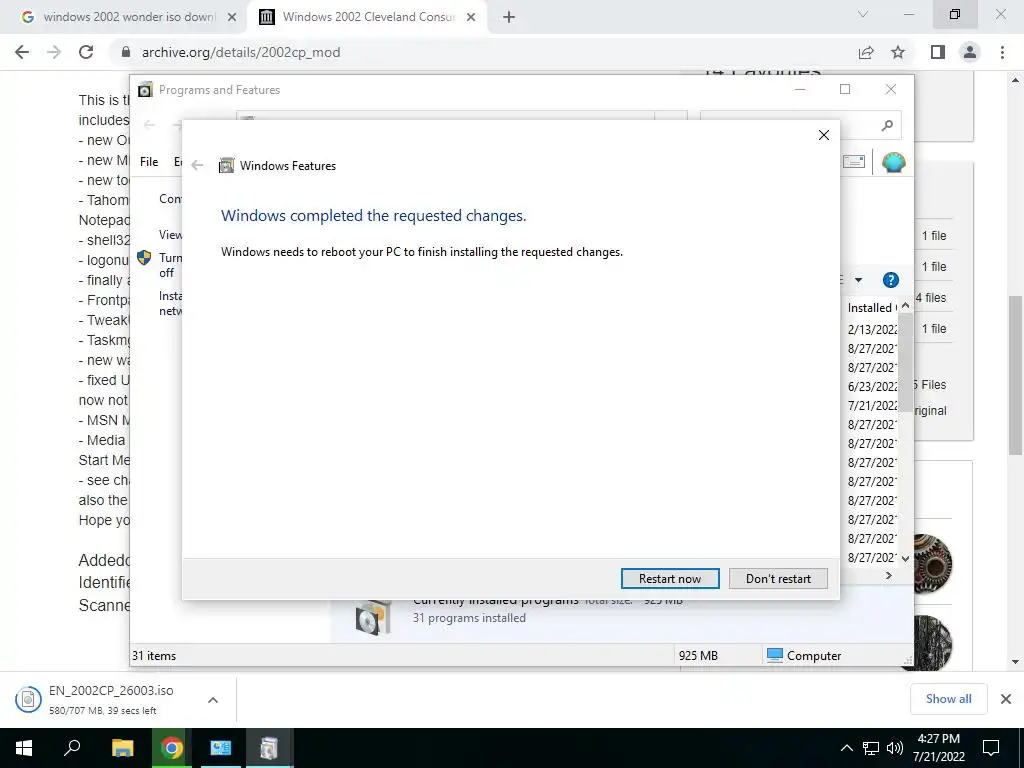This screenshot has height=768, width=1024.
Task: Open Chrome profile avatar
Action: 970,52
